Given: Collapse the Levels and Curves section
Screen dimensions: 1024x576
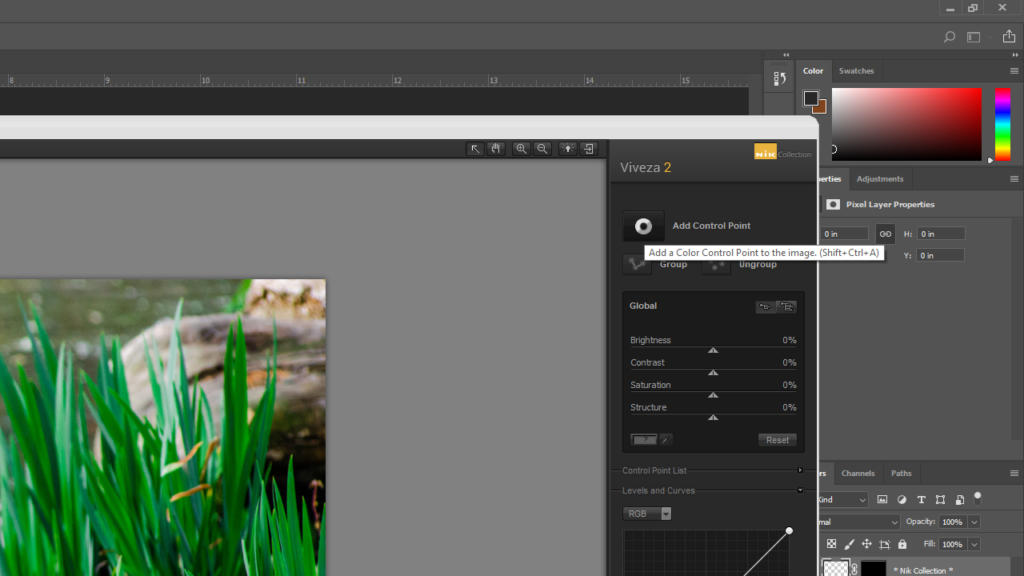Looking at the screenshot, I should click(x=800, y=490).
